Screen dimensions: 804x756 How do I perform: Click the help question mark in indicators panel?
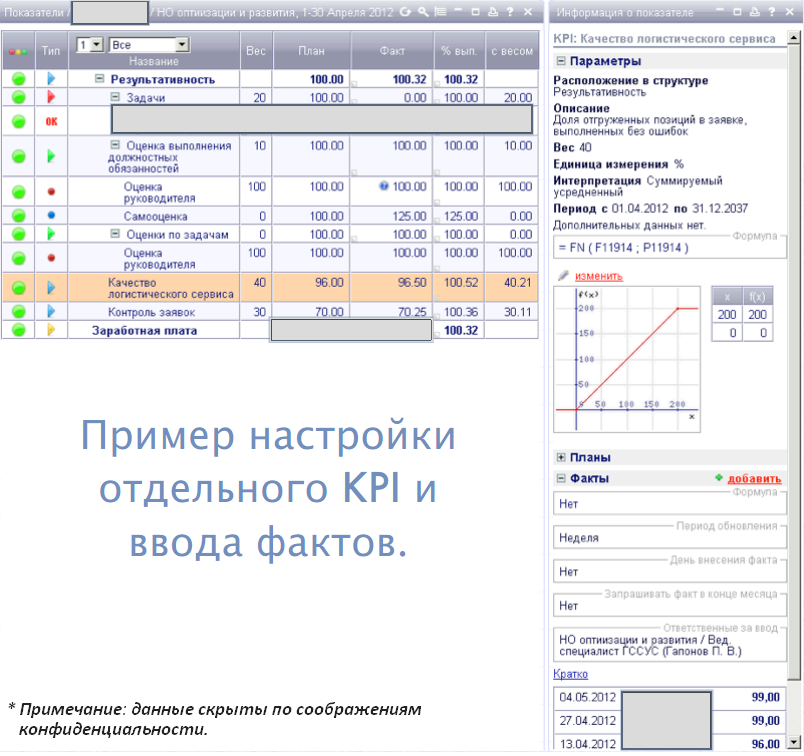510,12
